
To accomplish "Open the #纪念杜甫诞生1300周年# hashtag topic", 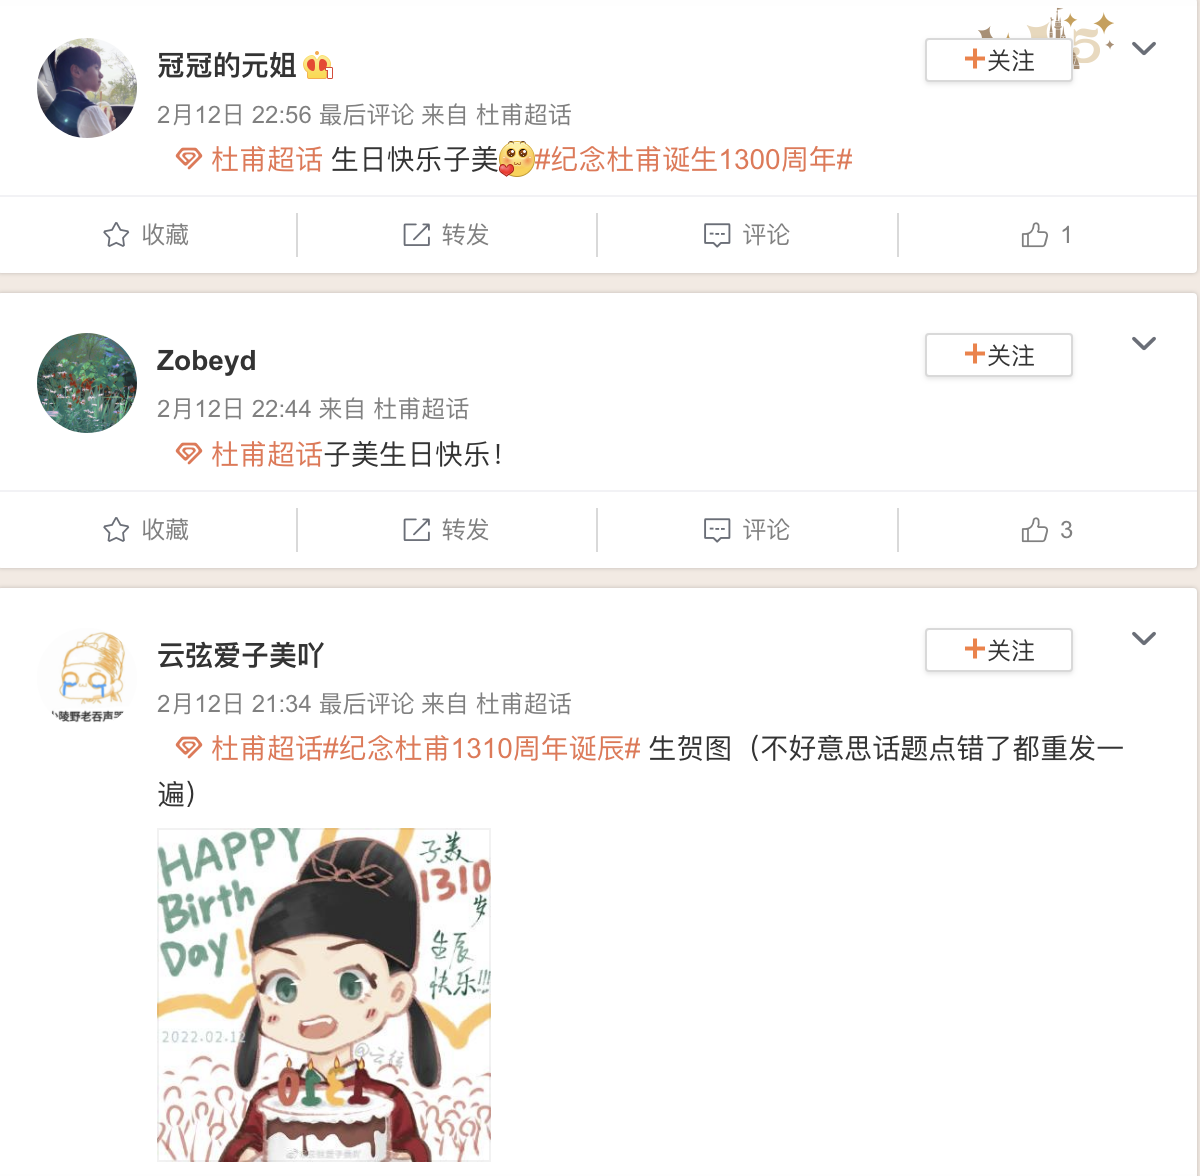I will coord(693,160).
